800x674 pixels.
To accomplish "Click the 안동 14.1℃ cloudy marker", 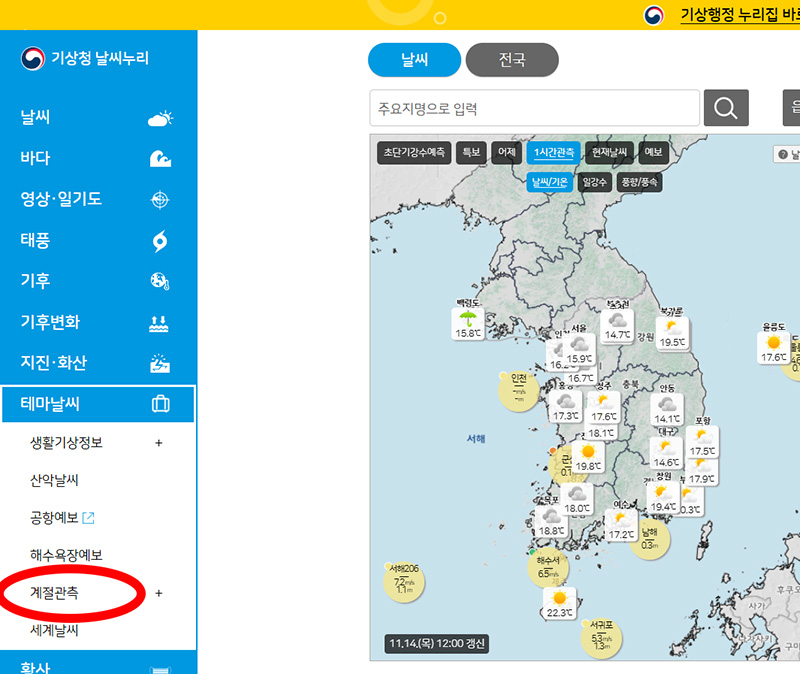I will pos(667,409).
